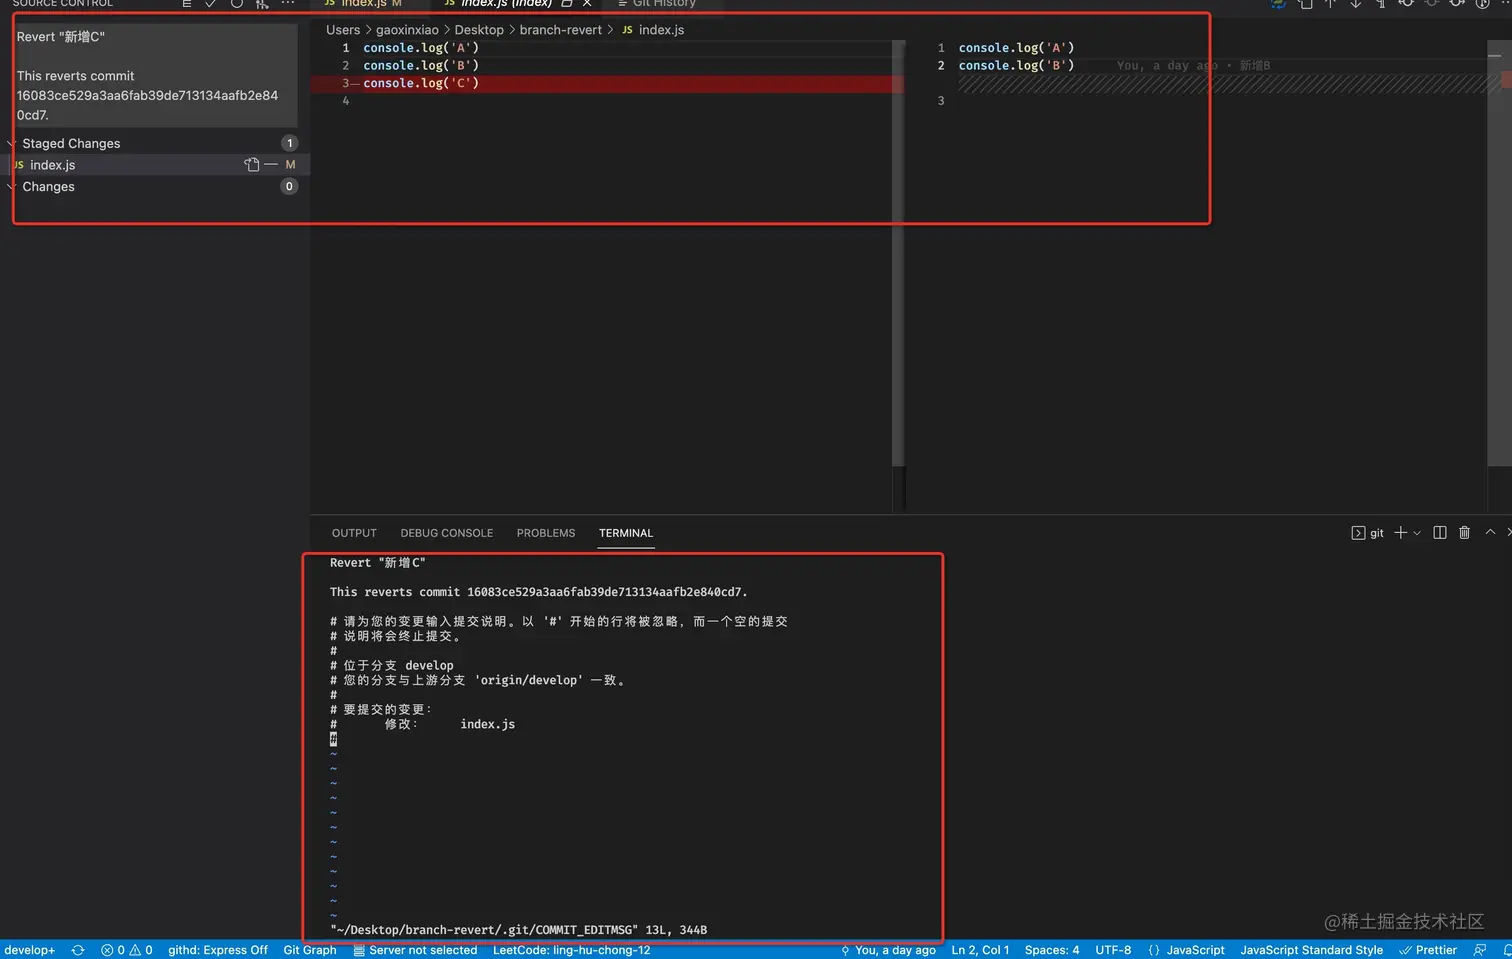1512x959 pixels.
Task: Open the Source Control more actions ellipsis
Action: pyautogui.click(x=288, y=4)
